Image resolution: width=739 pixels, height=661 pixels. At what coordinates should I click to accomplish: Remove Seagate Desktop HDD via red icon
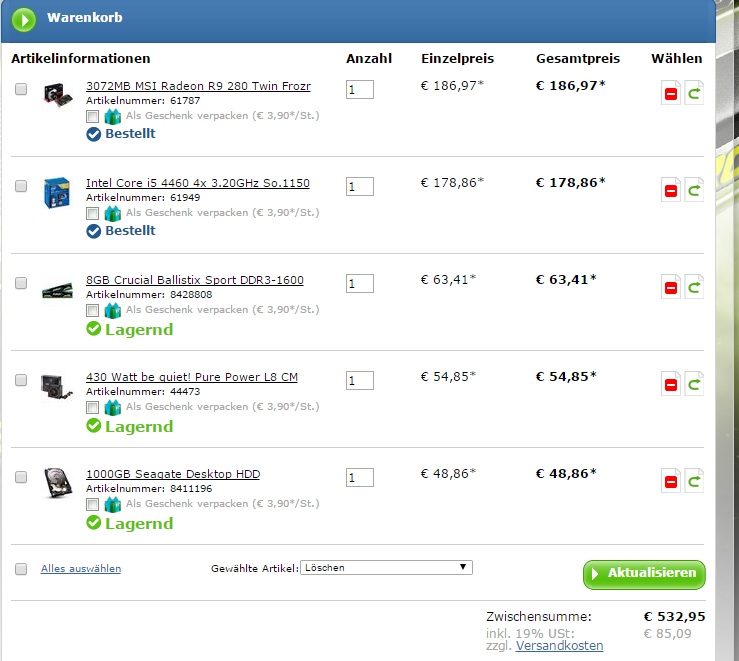click(671, 481)
